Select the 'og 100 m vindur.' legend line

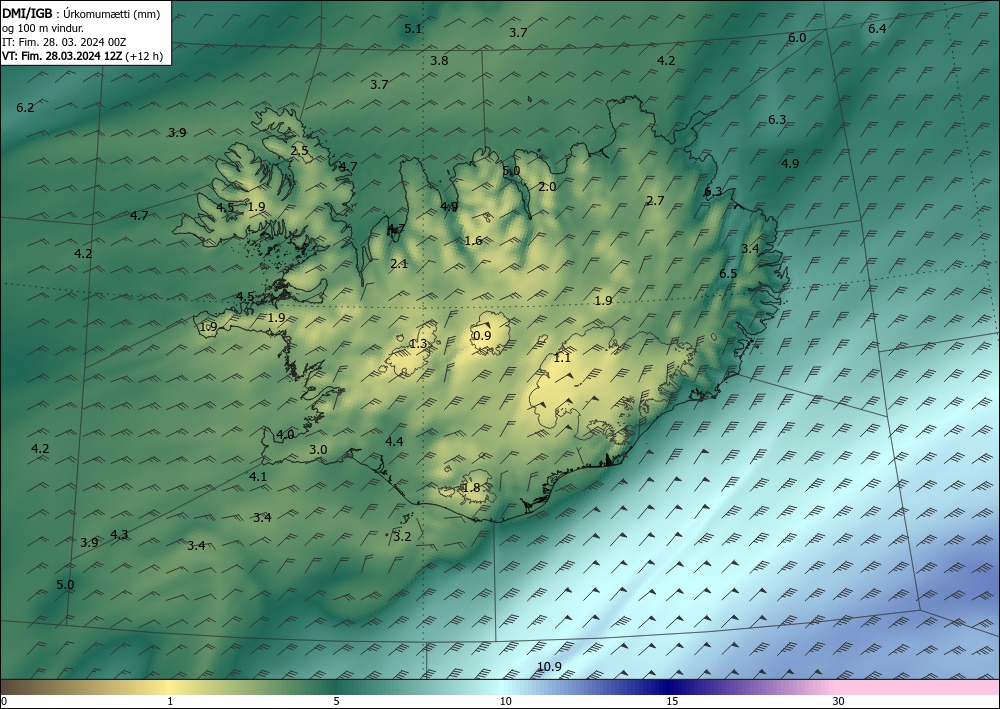click(43, 28)
